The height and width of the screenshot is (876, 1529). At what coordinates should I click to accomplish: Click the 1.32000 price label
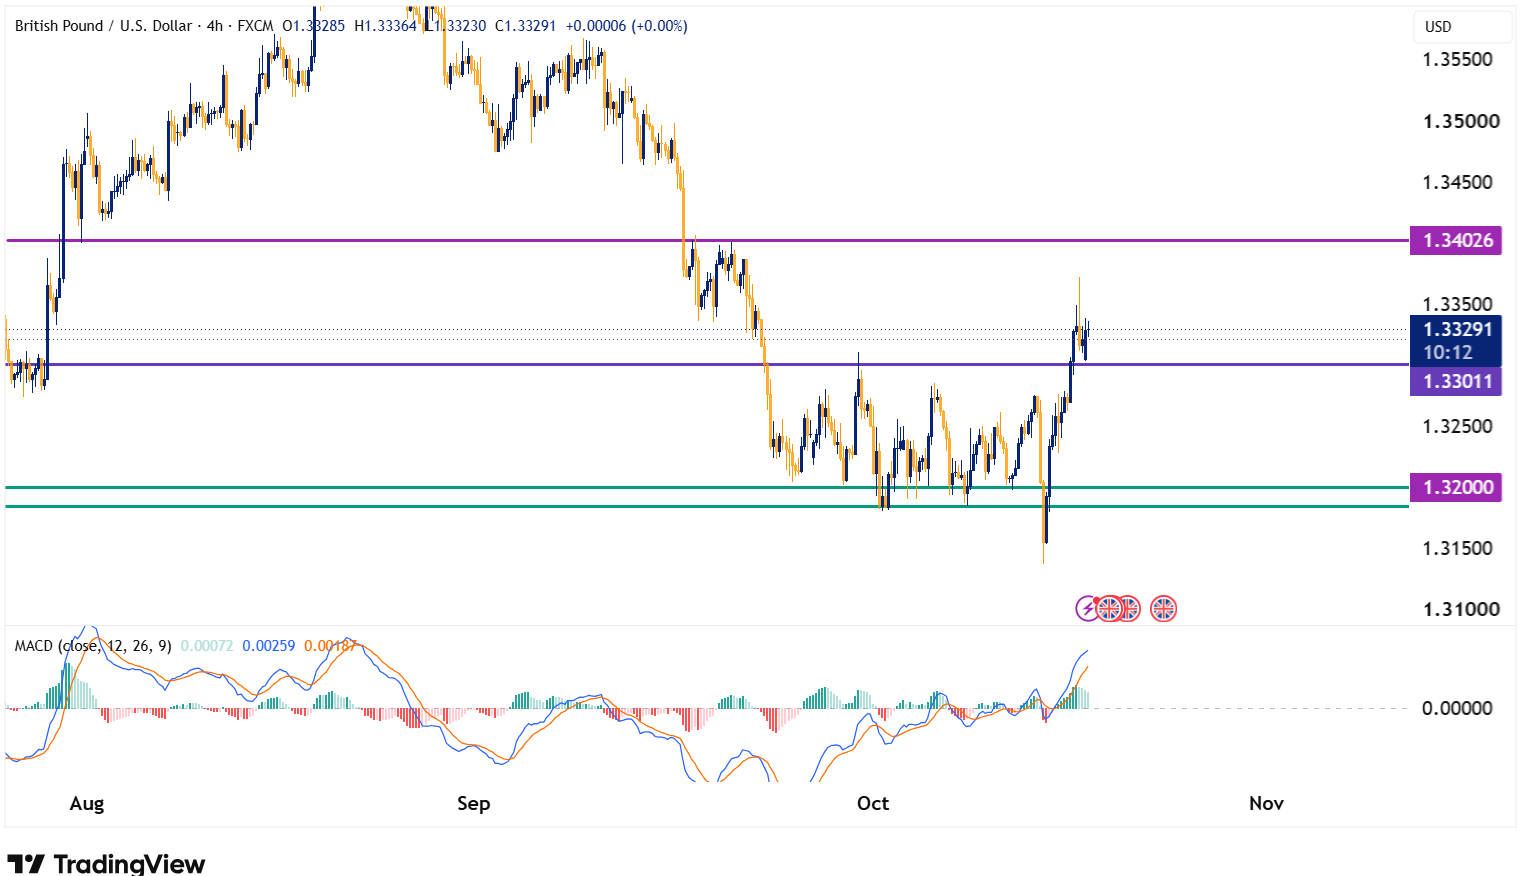1456,487
